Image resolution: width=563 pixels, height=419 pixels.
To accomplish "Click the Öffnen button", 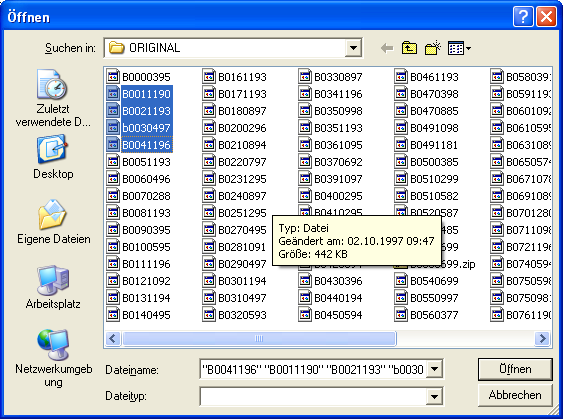I will tap(515, 369).
